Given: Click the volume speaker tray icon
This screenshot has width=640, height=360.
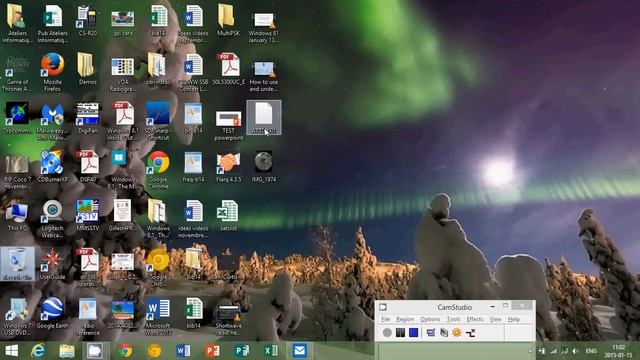Looking at the screenshot, I should click(x=576, y=351).
